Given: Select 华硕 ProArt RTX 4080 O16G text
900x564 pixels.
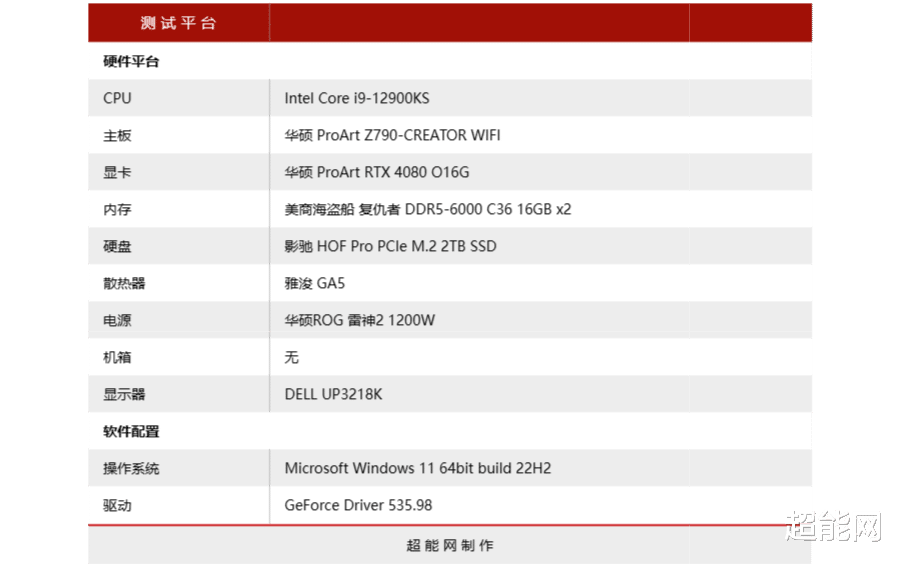Looking at the screenshot, I should click(x=377, y=172).
